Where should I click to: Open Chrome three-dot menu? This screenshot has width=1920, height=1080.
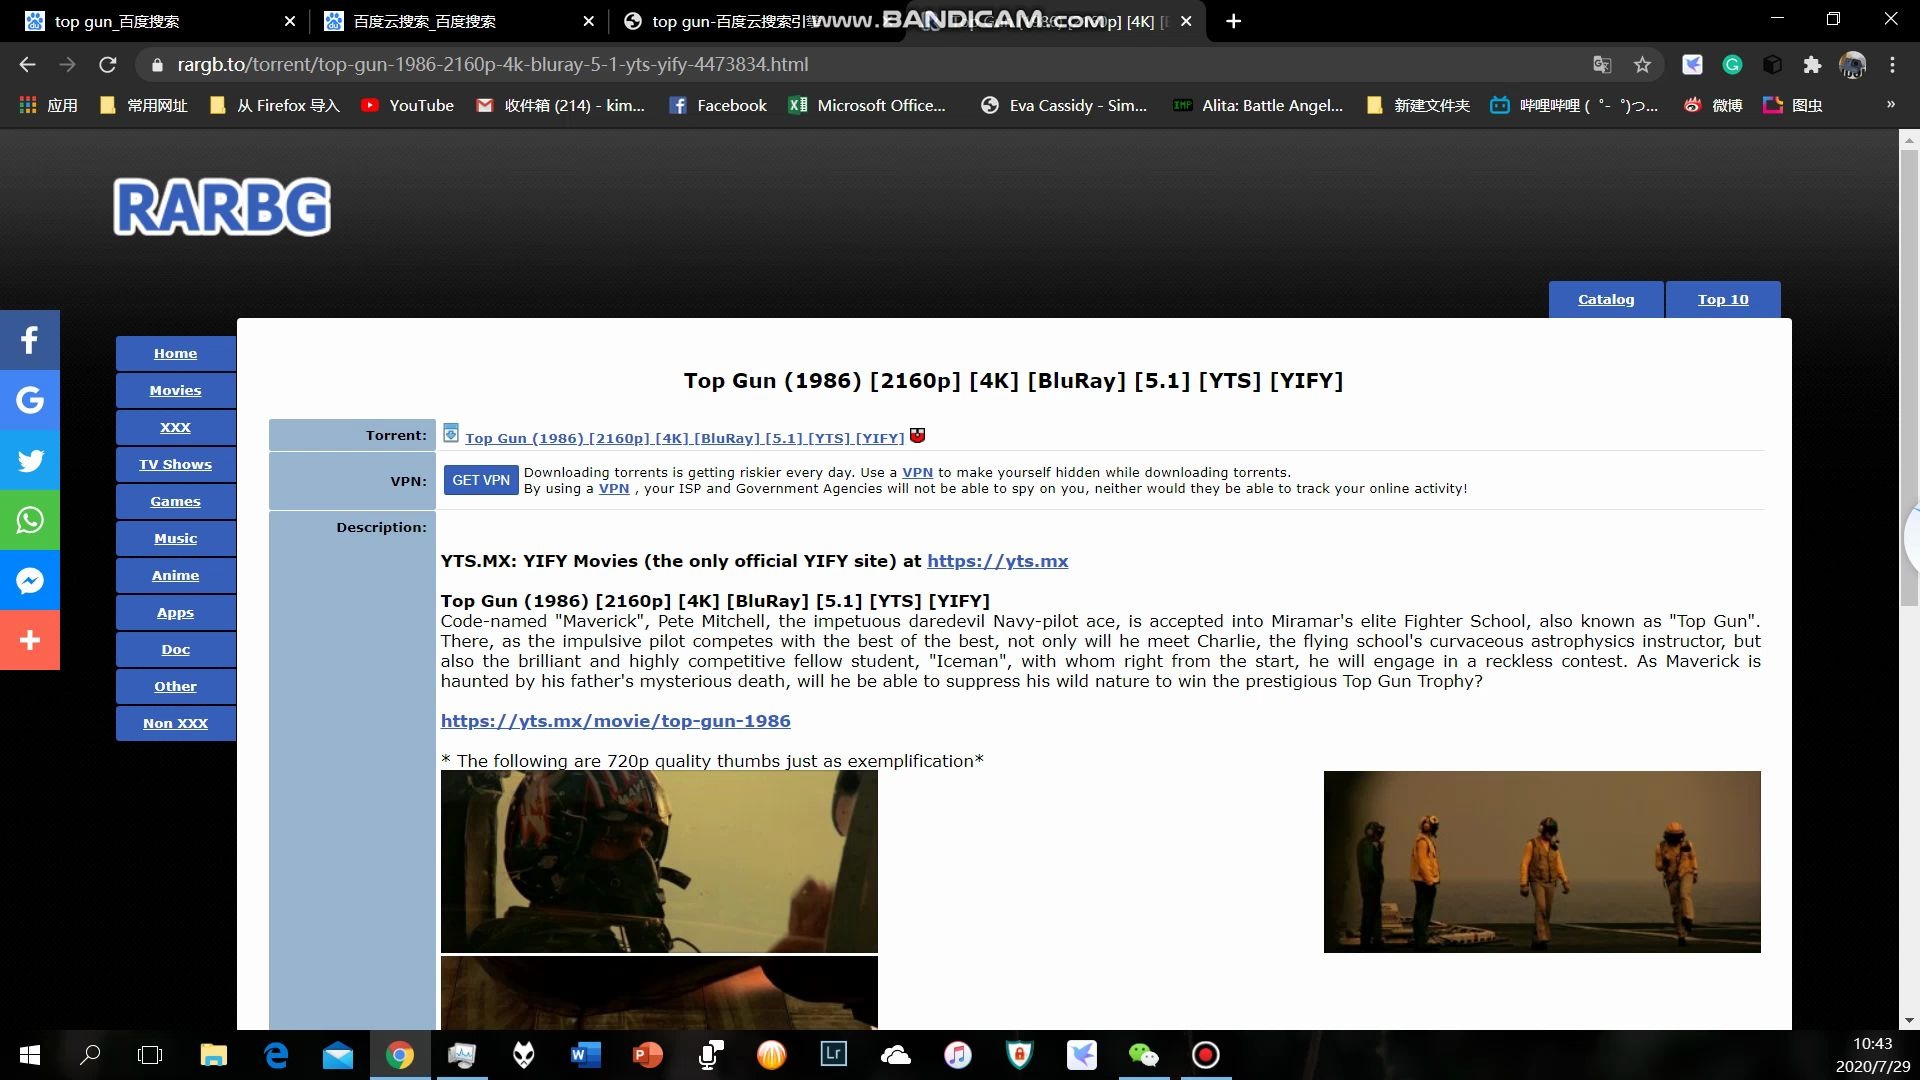click(x=1892, y=65)
